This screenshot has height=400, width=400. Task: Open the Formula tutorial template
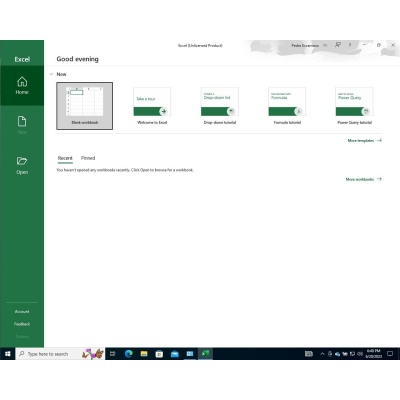click(287, 106)
